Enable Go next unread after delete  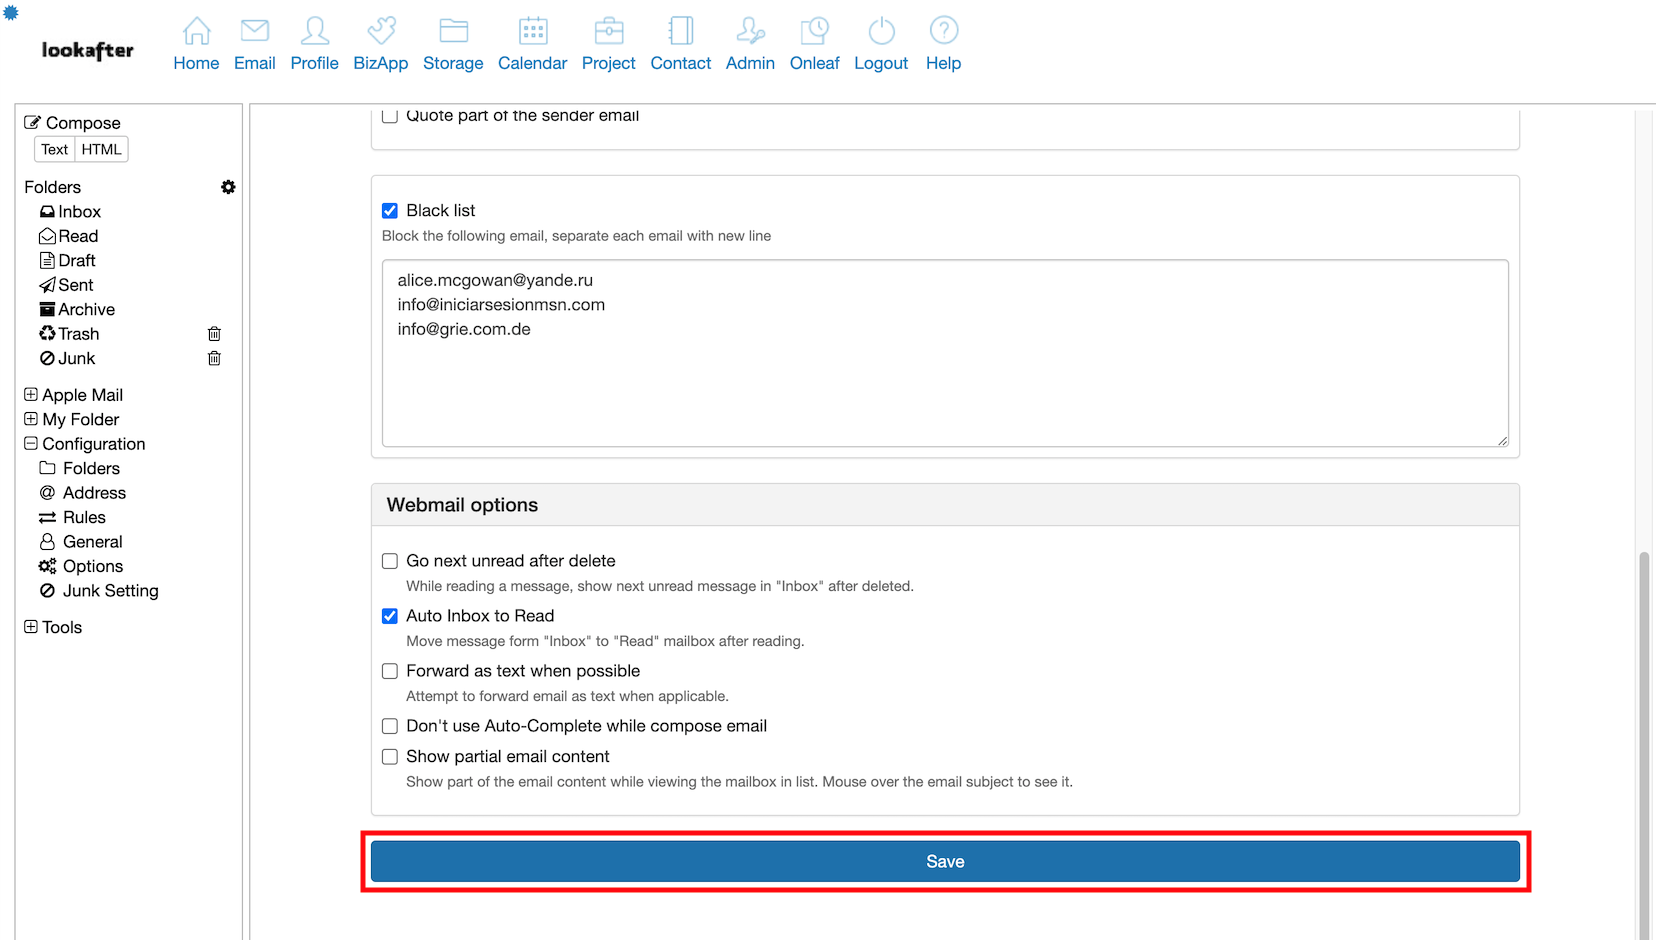(390, 561)
